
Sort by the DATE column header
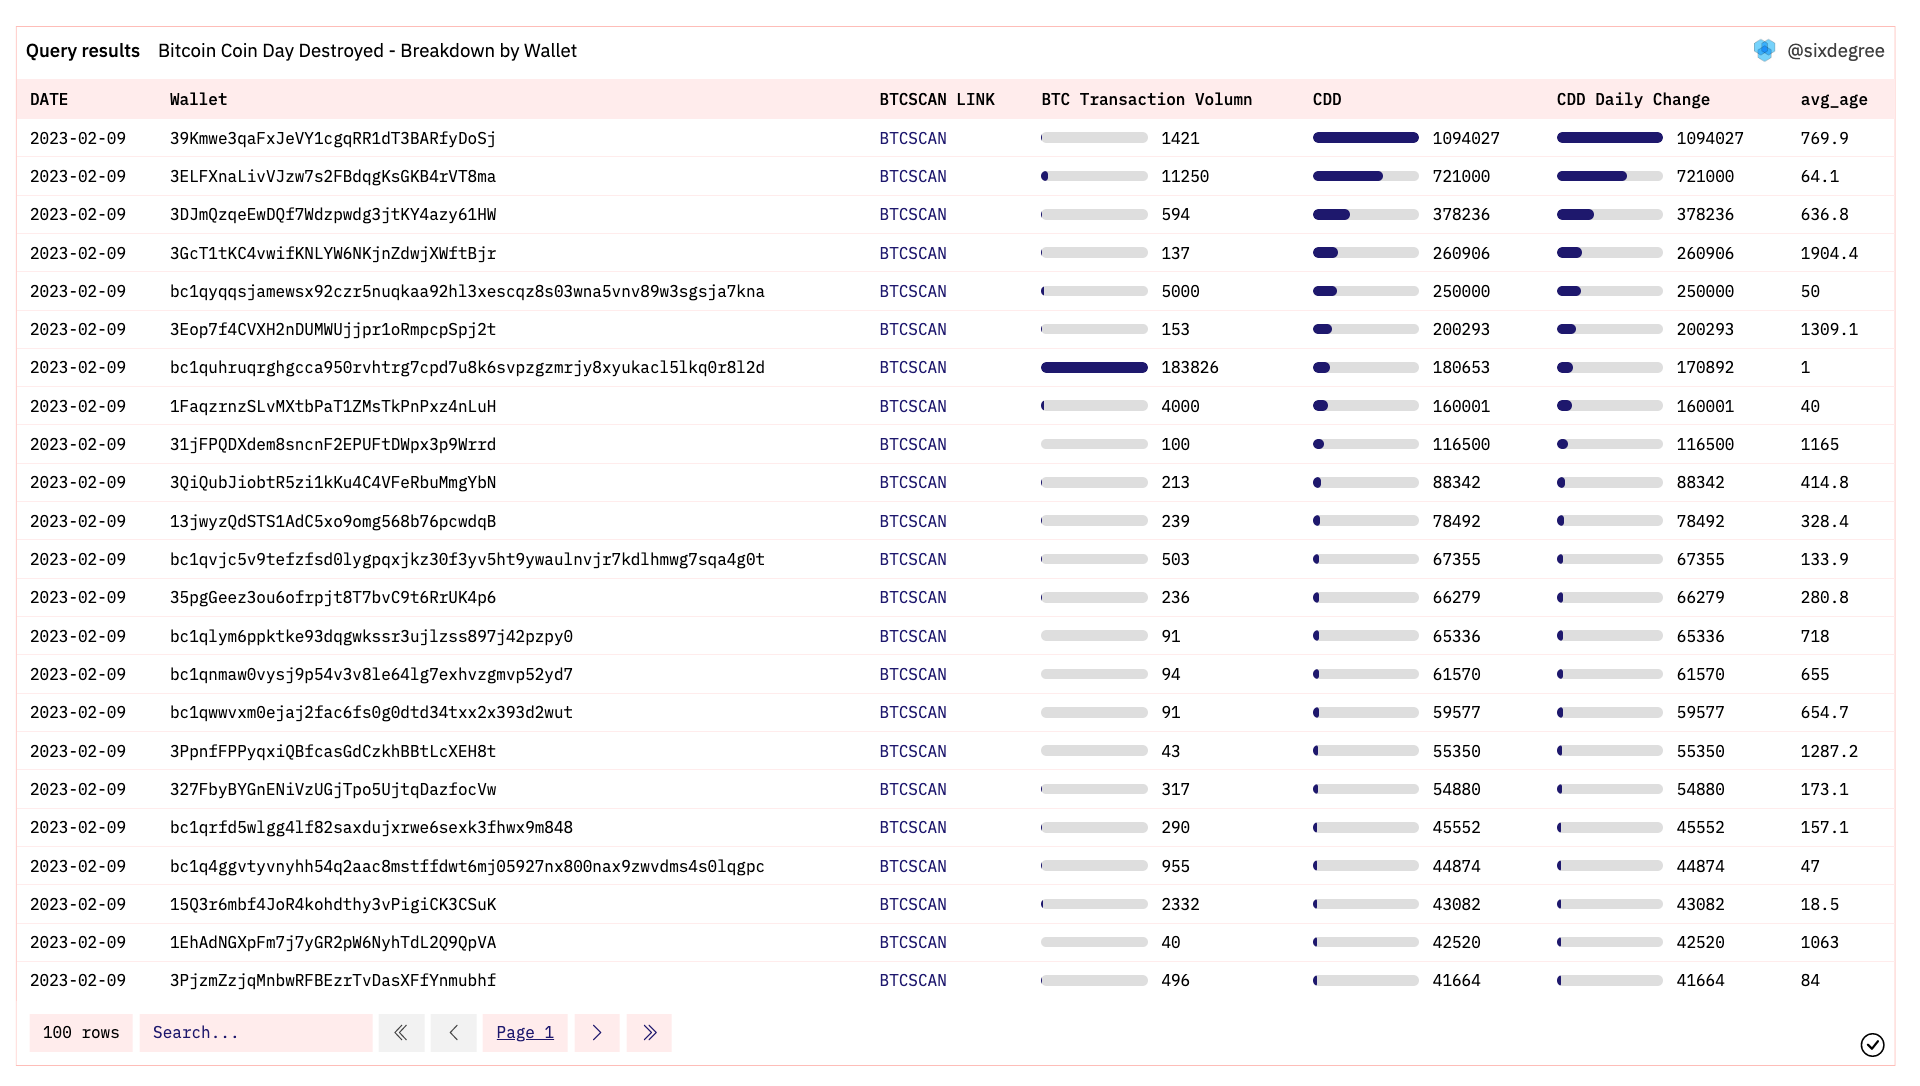(x=49, y=100)
